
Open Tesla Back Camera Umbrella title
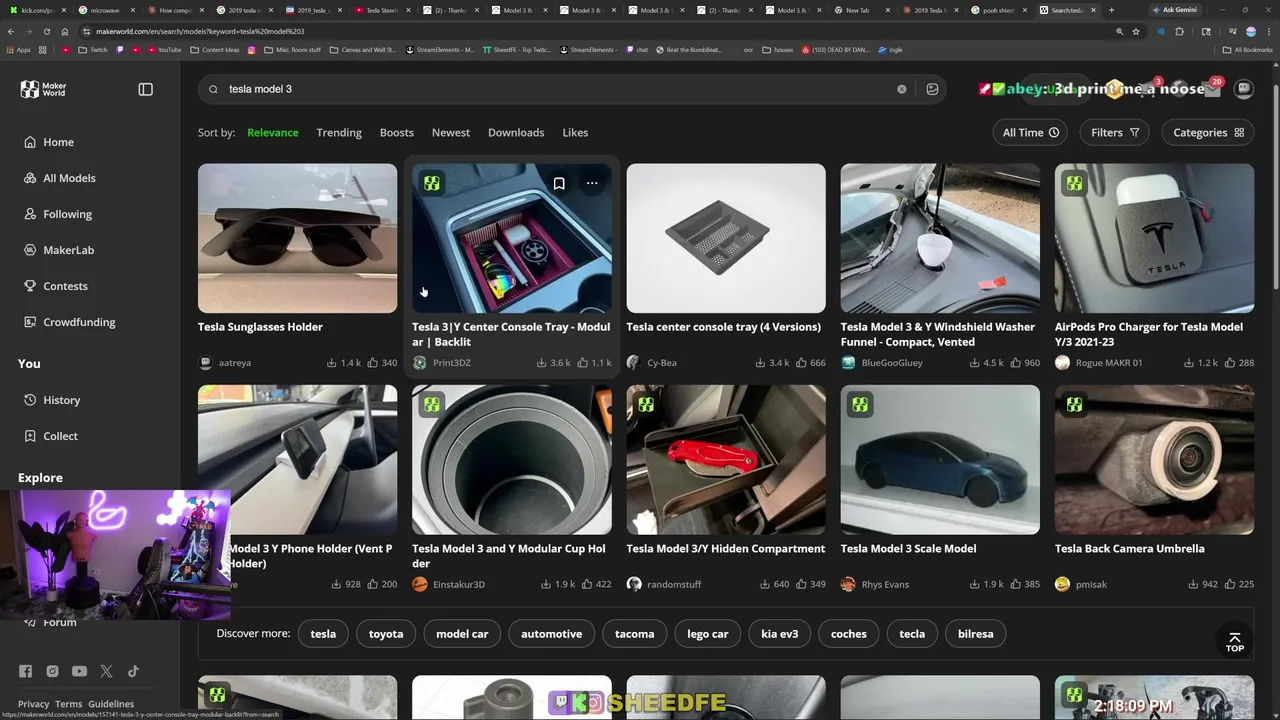tap(1130, 548)
